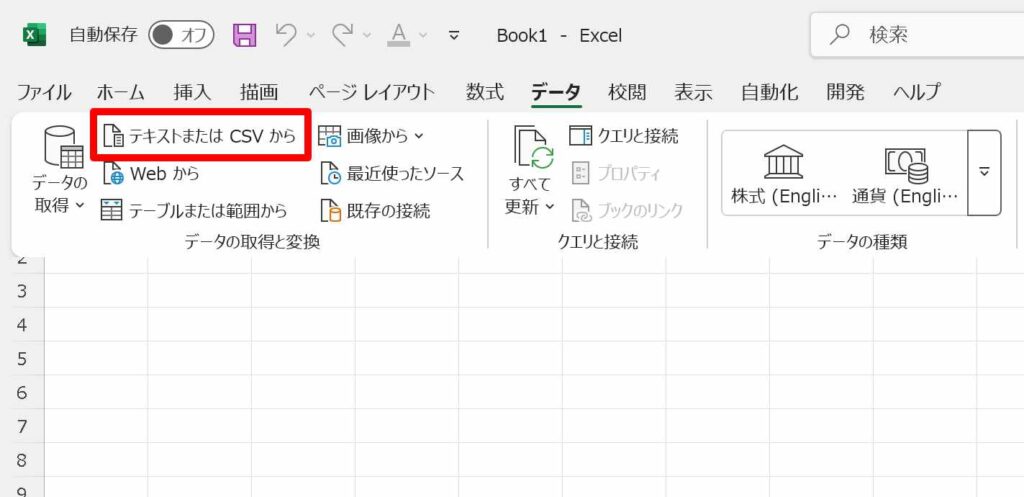Open Quick Access Toolbar customize menu
This screenshot has height=497, width=1024.
pos(454,36)
